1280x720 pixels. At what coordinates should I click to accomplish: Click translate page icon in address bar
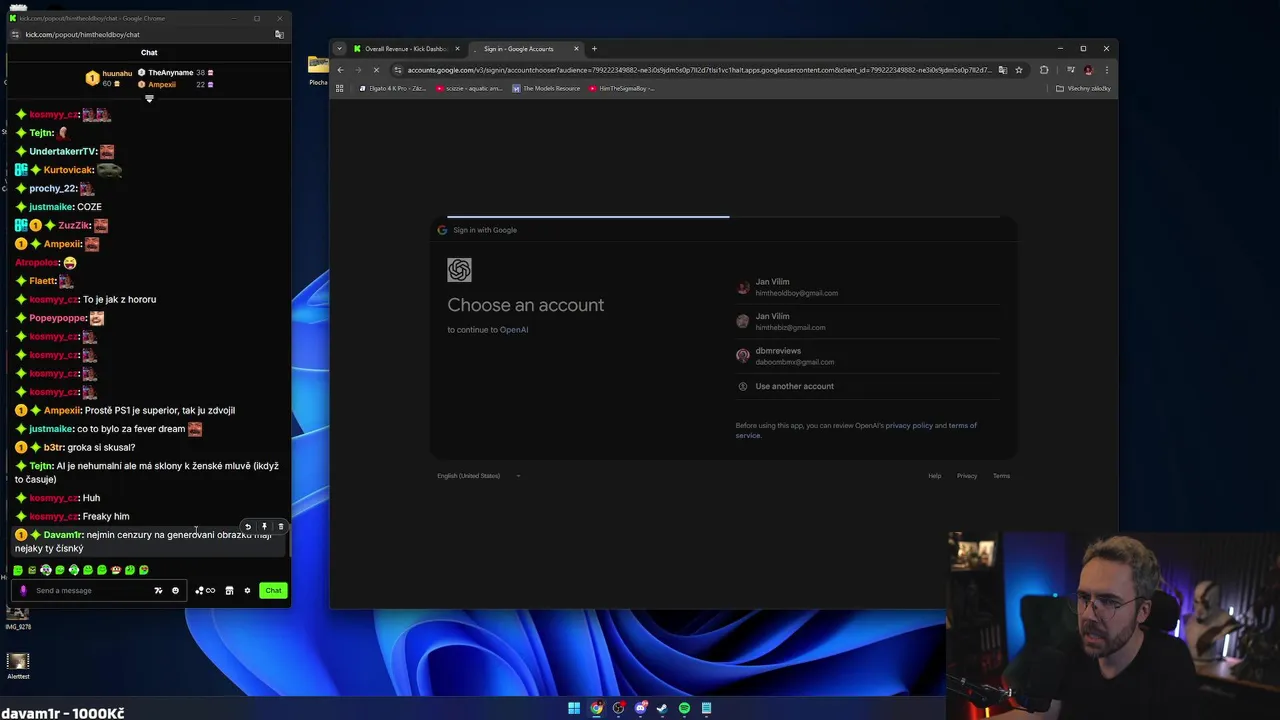pyautogui.click(x=1002, y=70)
